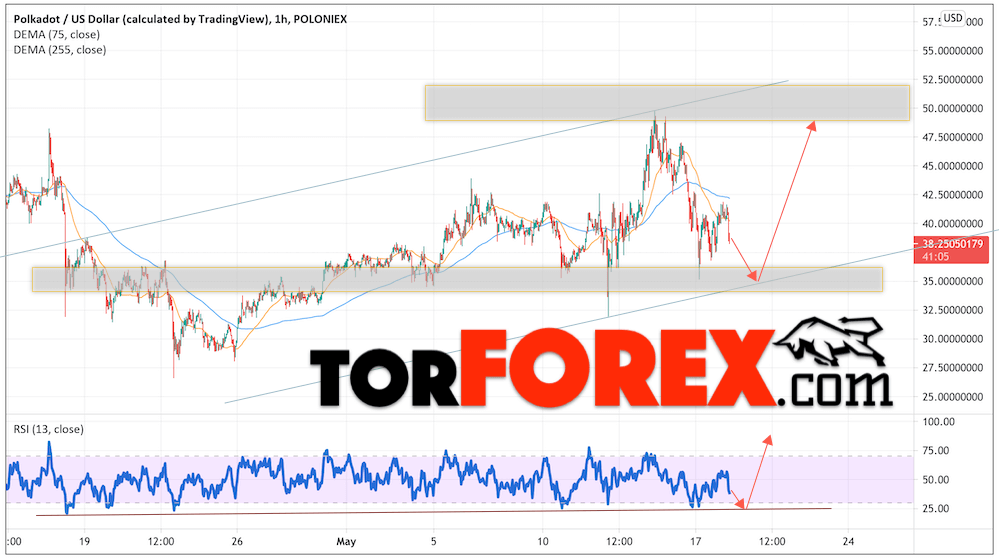Select the DEMA (75, close) indicator label

[57, 34]
